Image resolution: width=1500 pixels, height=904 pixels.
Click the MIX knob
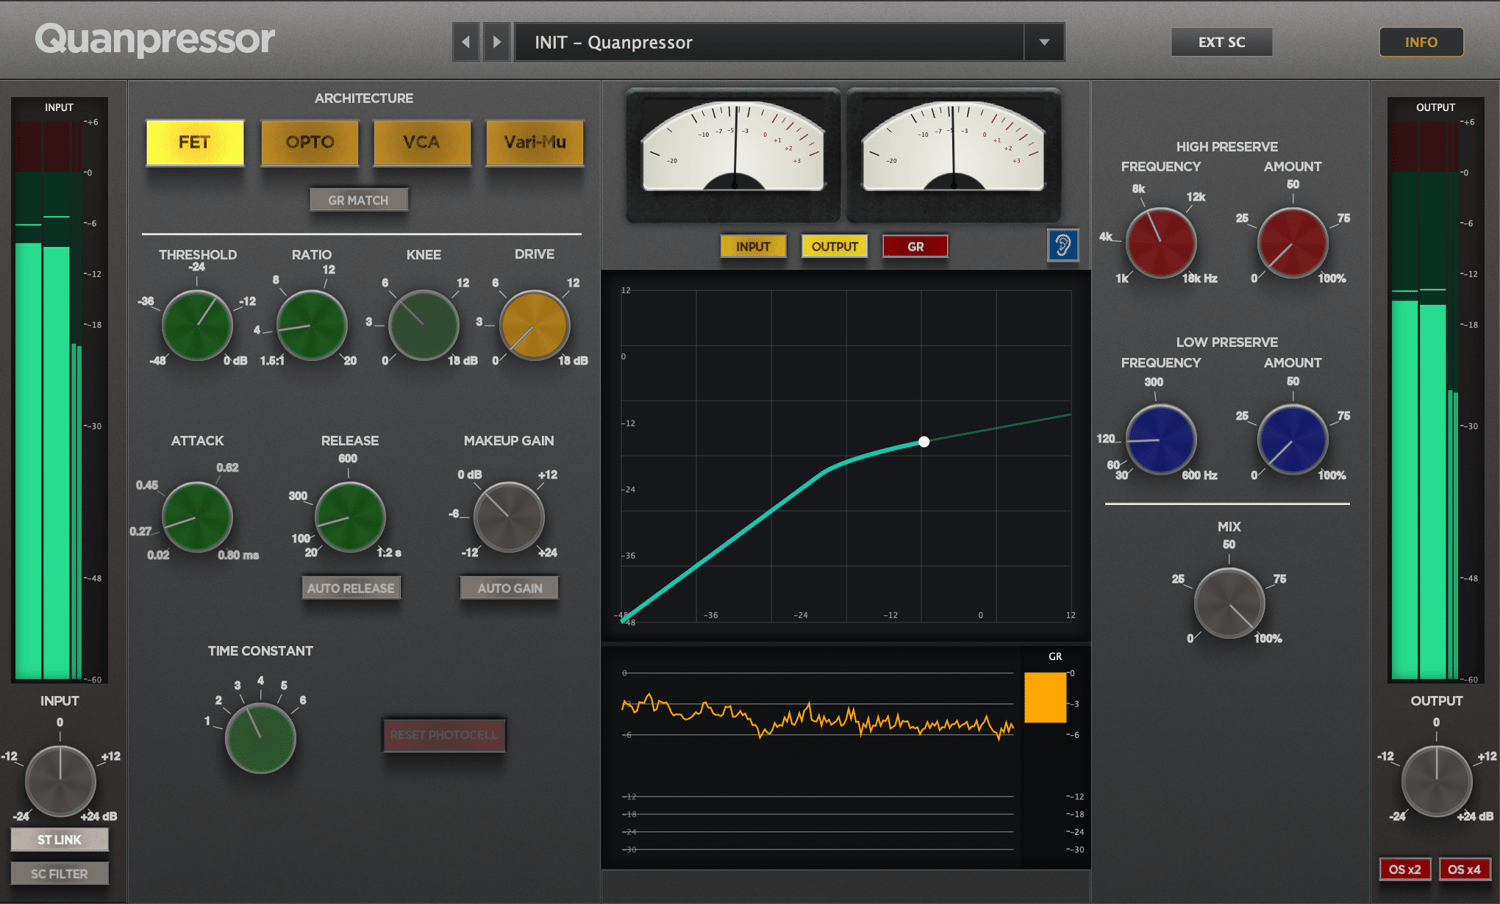tap(1230, 603)
